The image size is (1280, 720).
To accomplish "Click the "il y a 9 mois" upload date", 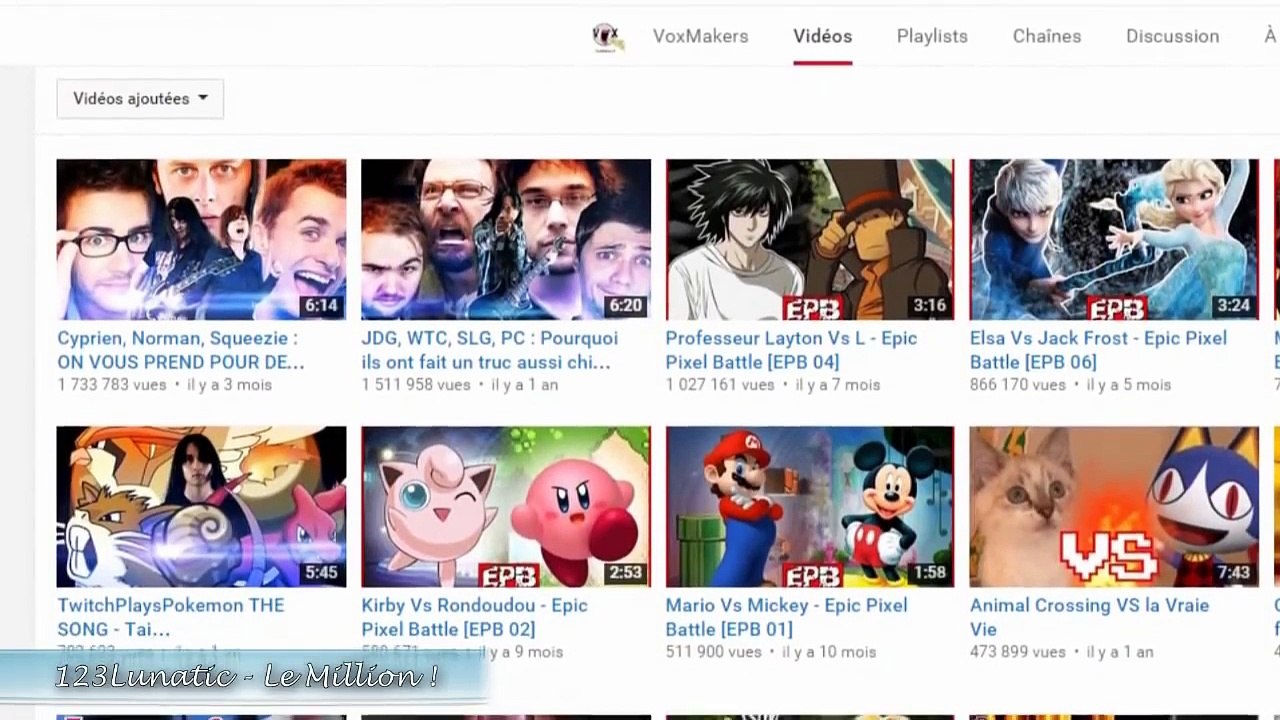I will [522, 652].
